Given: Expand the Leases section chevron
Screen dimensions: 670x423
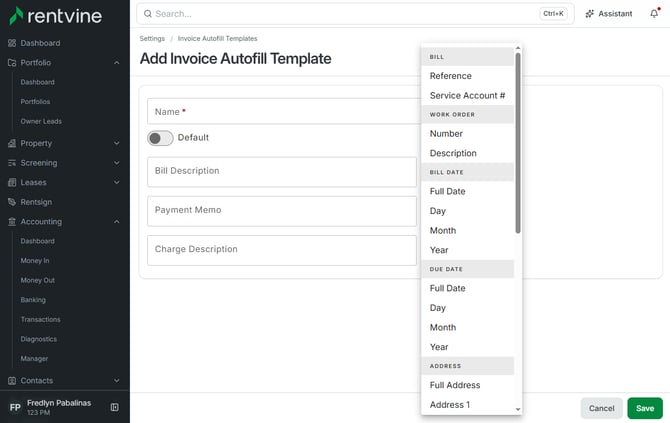Looking at the screenshot, I should pos(117,182).
